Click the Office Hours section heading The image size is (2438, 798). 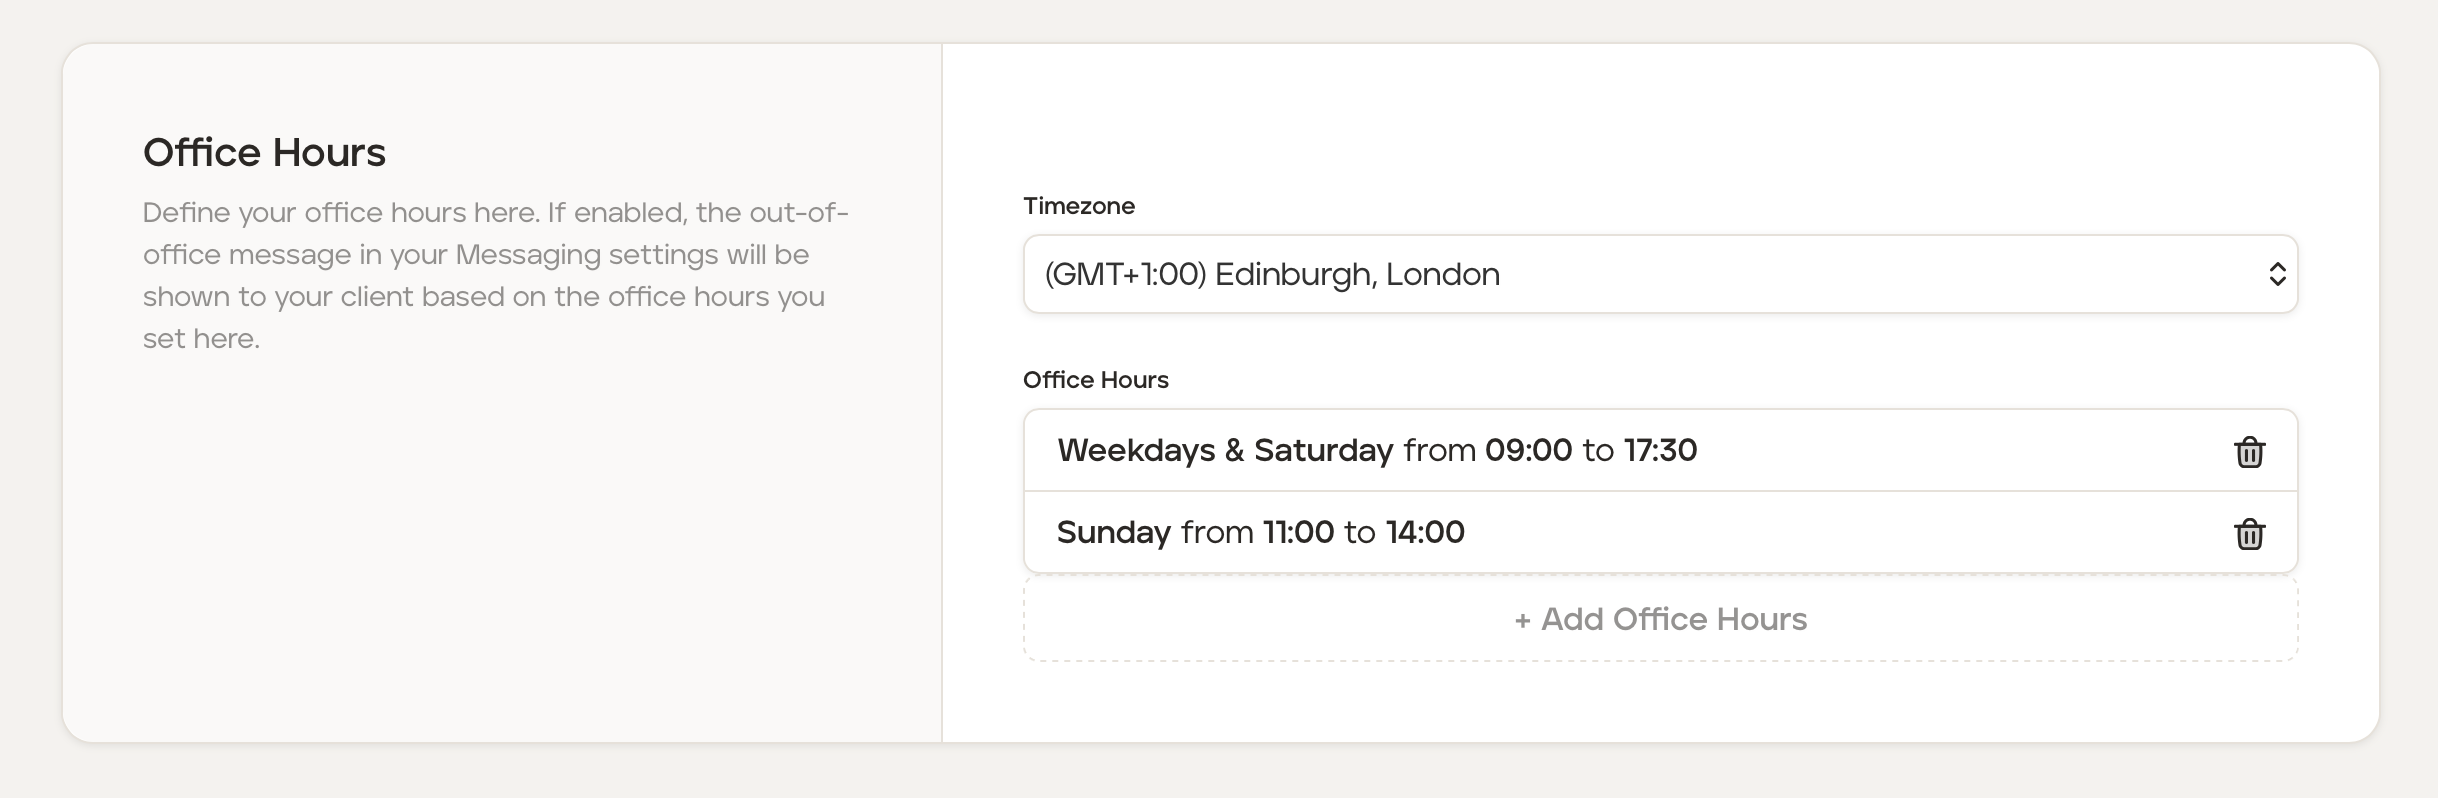[x=264, y=152]
